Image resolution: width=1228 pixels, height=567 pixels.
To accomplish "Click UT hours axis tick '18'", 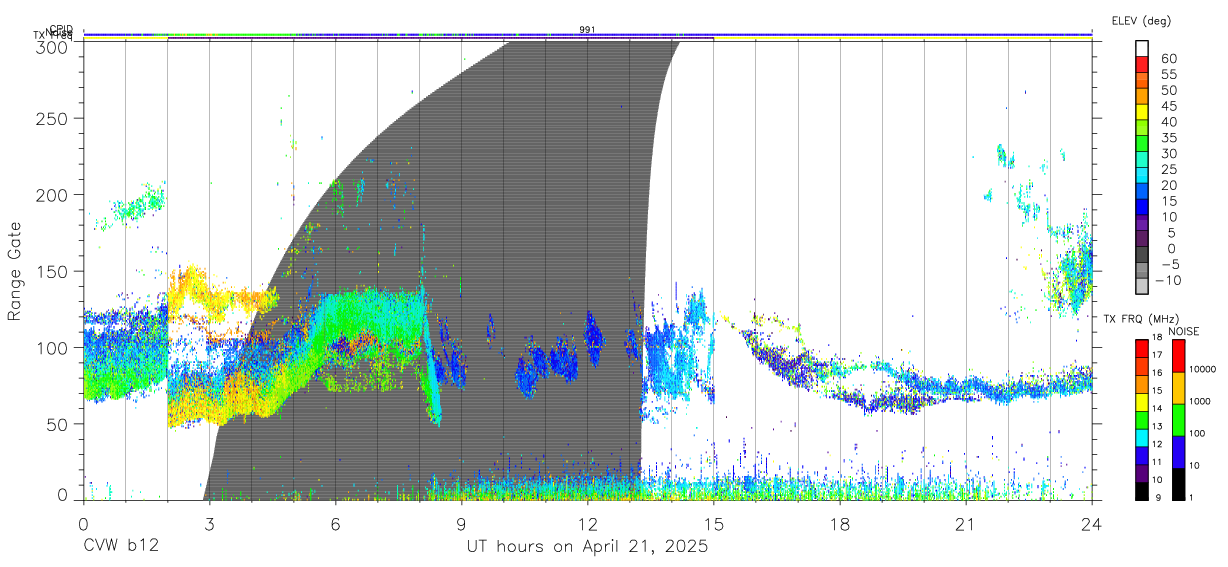I will point(839,524).
